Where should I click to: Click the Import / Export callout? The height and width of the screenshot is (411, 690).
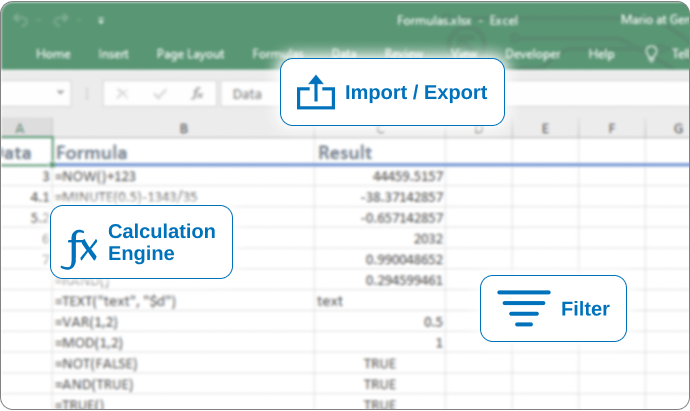392,92
